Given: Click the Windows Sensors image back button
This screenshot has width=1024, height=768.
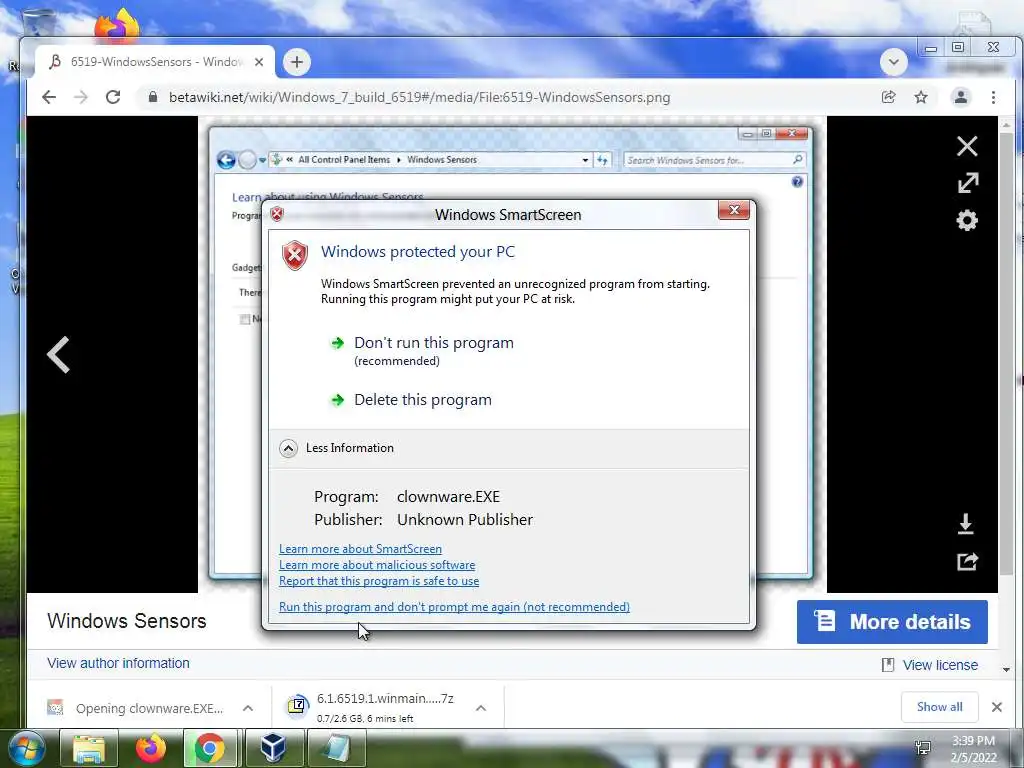Looking at the screenshot, I should tap(226, 160).
